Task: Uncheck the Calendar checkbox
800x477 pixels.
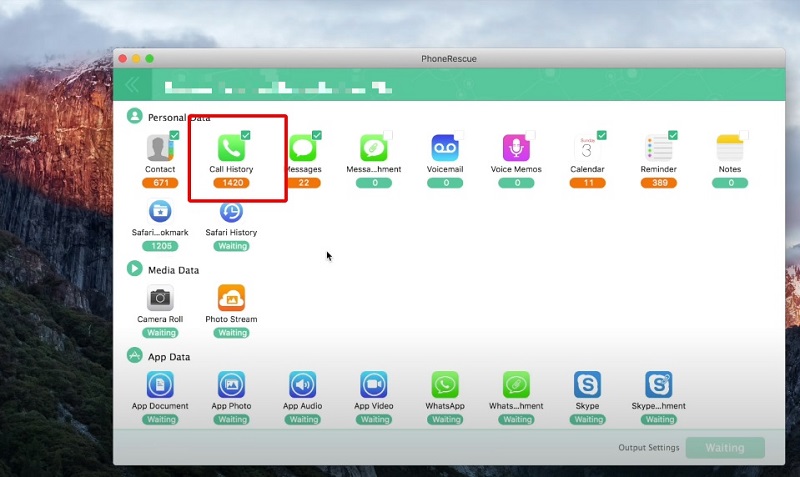Action: coord(602,135)
